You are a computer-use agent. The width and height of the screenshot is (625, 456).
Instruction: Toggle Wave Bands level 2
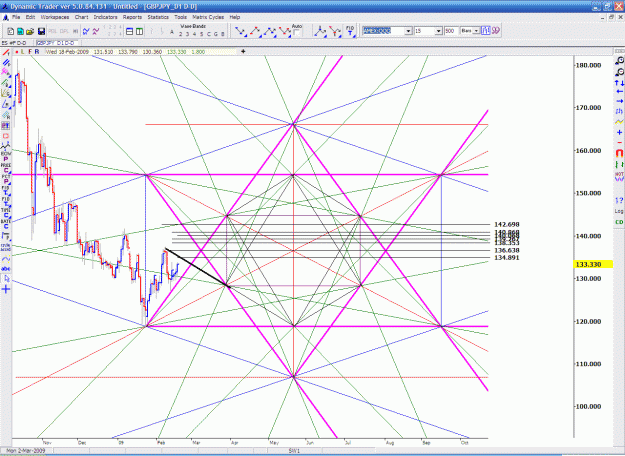[180, 34]
